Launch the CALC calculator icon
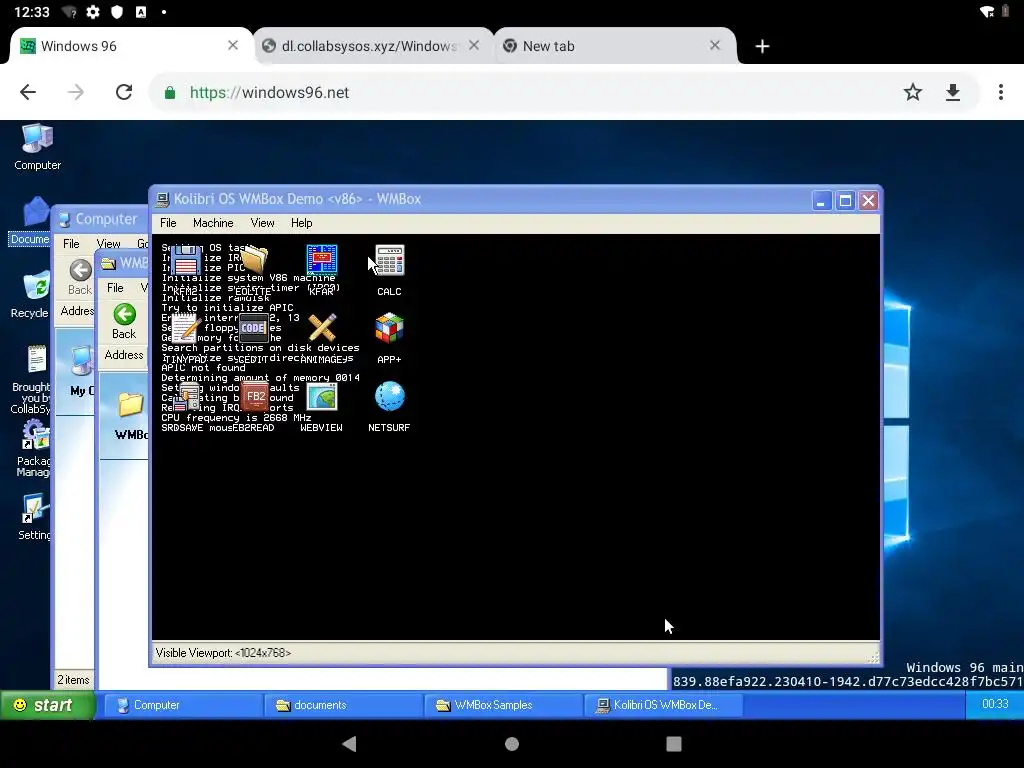 tap(390, 261)
